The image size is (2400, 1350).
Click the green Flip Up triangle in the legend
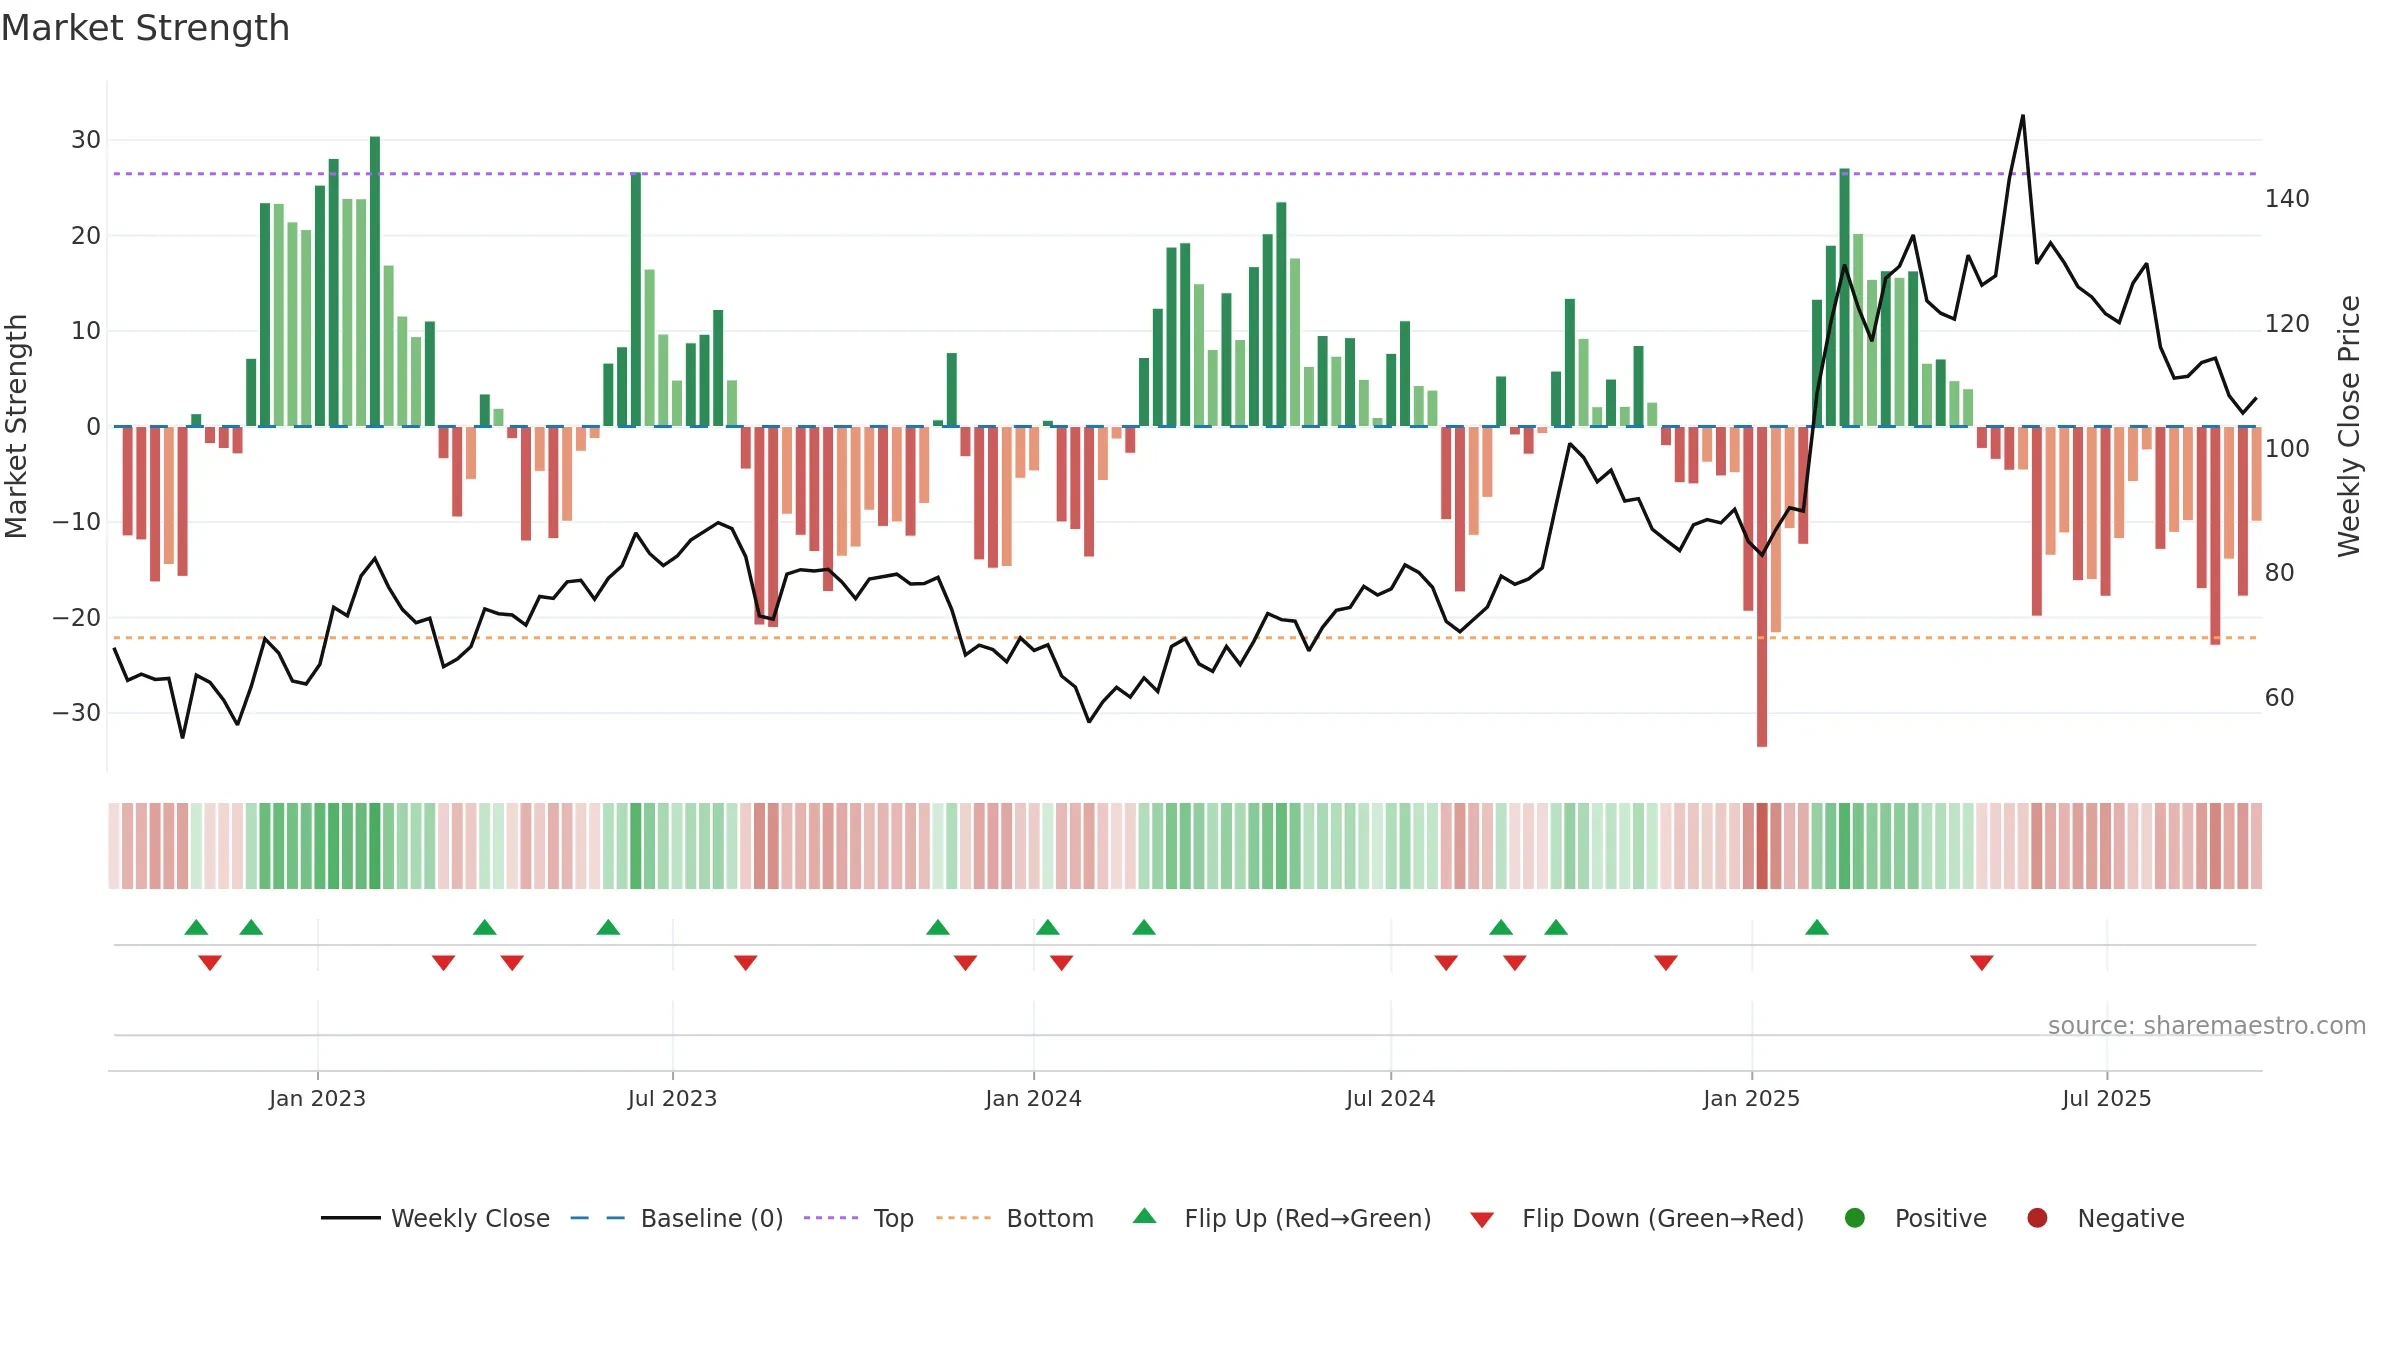(x=1145, y=1216)
